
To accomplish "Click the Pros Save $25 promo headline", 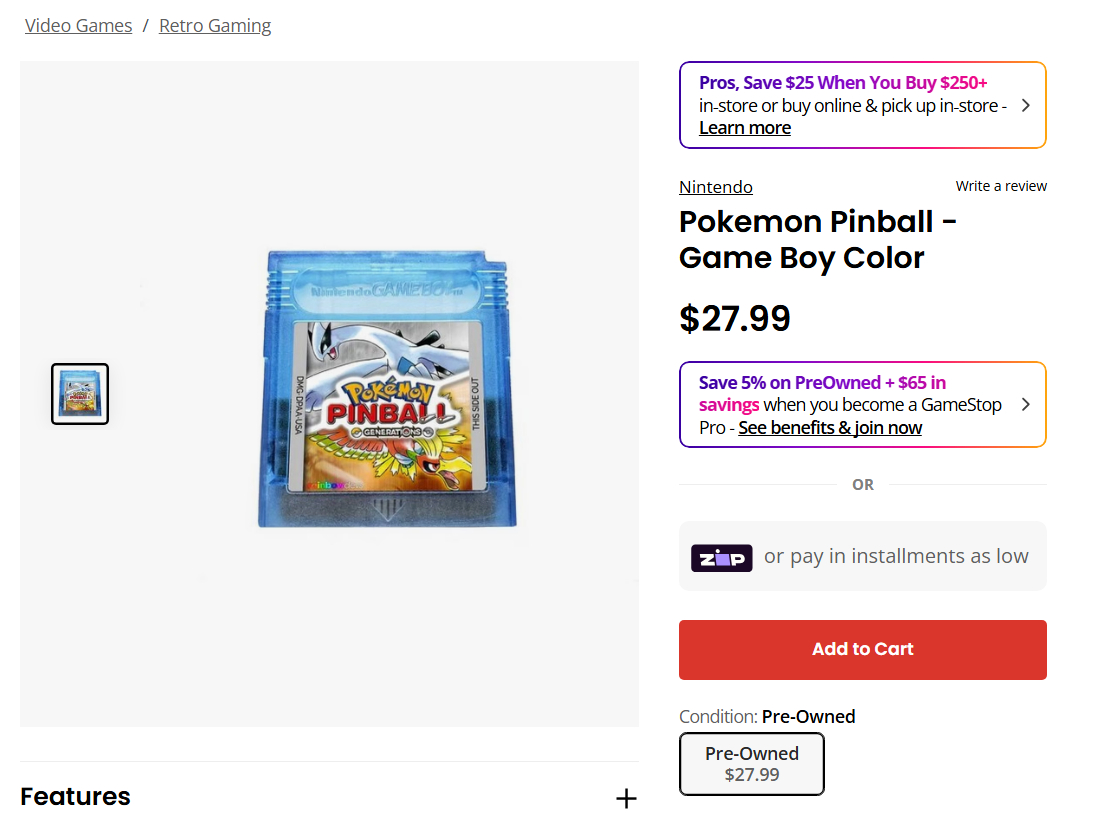I will tap(843, 83).
